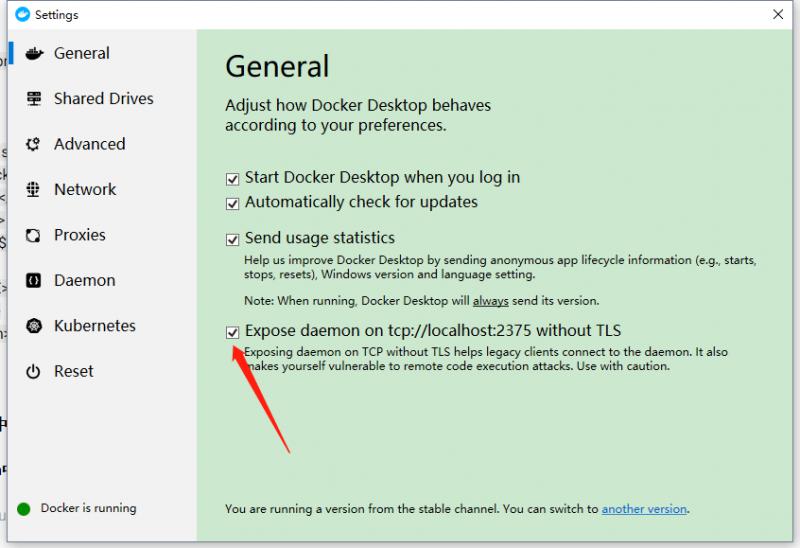
Task: Click the Daemon braces icon
Action: click(33, 281)
